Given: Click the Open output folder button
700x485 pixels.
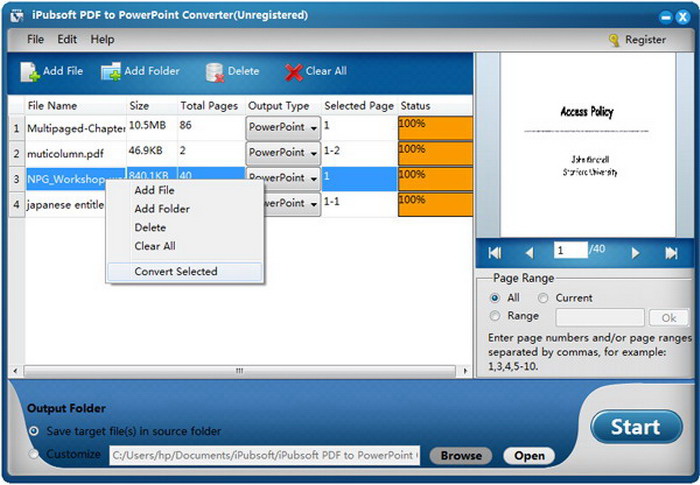Looking at the screenshot, I should click(x=529, y=456).
